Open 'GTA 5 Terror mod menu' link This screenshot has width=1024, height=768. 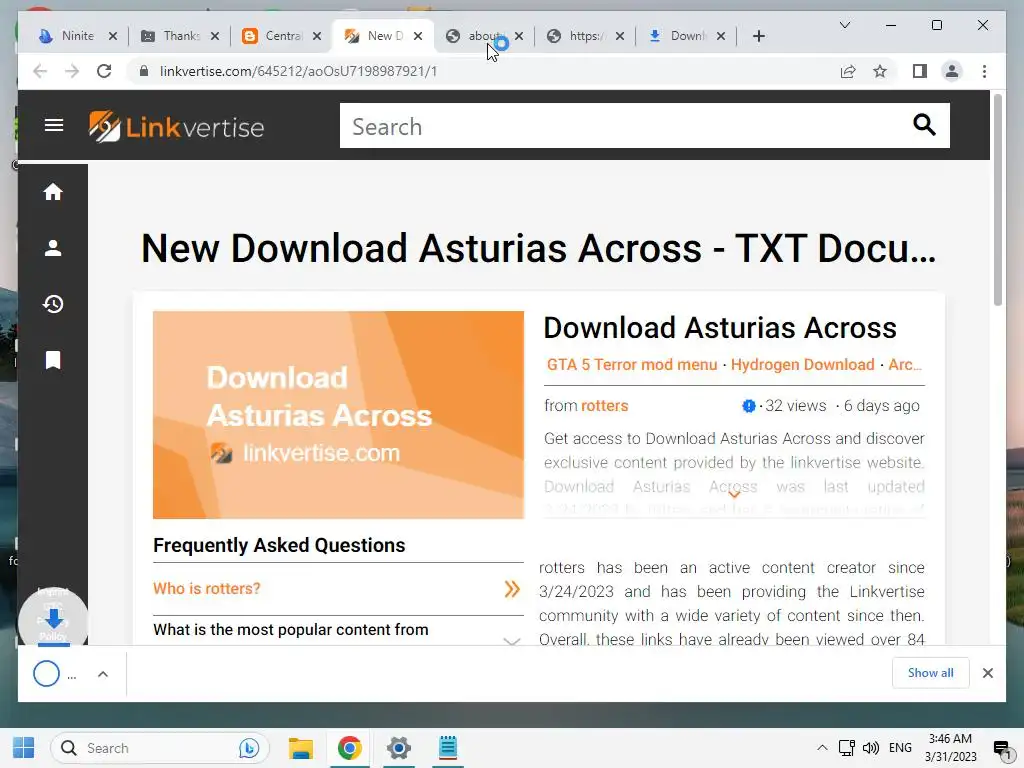pyautogui.click(x=632, y=364)
